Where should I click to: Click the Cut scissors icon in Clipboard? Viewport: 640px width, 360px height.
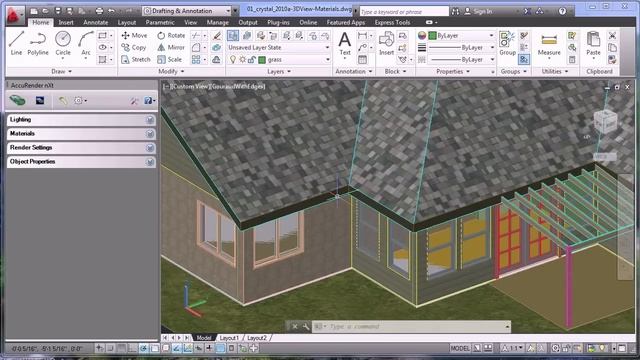tap(612, 36)
